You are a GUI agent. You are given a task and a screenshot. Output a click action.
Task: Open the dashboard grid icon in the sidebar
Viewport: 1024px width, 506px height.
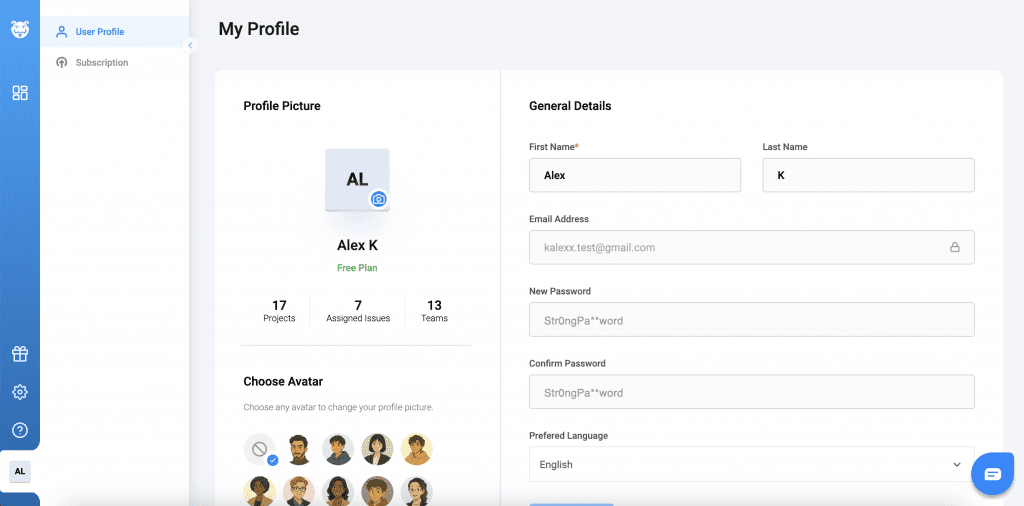click(20, 93)
